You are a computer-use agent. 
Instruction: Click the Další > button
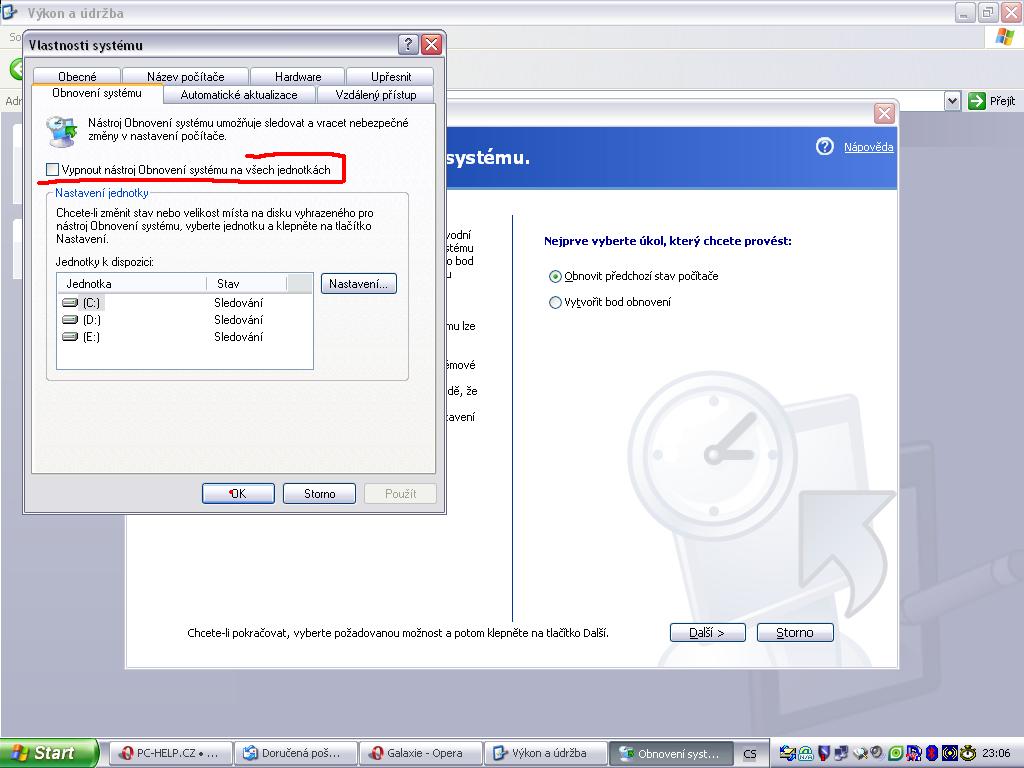[x=707, y=632]
